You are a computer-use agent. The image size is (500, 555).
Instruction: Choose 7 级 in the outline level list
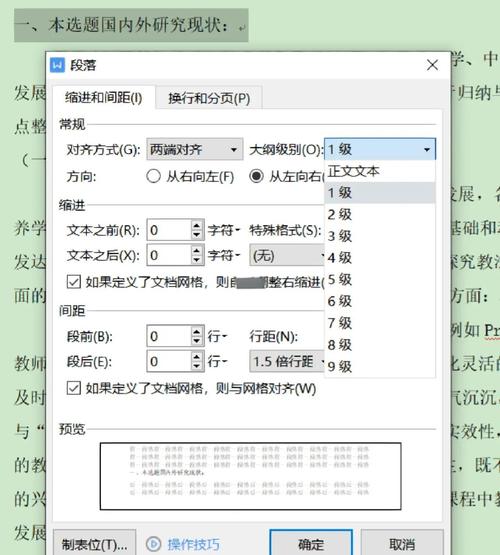pyautogui.click(x=380, y=323)
